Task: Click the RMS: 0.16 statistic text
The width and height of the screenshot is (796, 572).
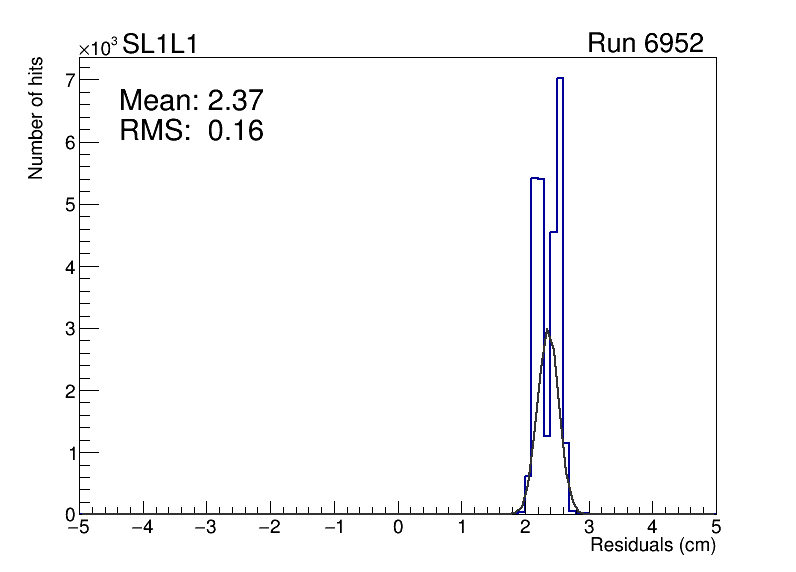Action: [190, 130]
